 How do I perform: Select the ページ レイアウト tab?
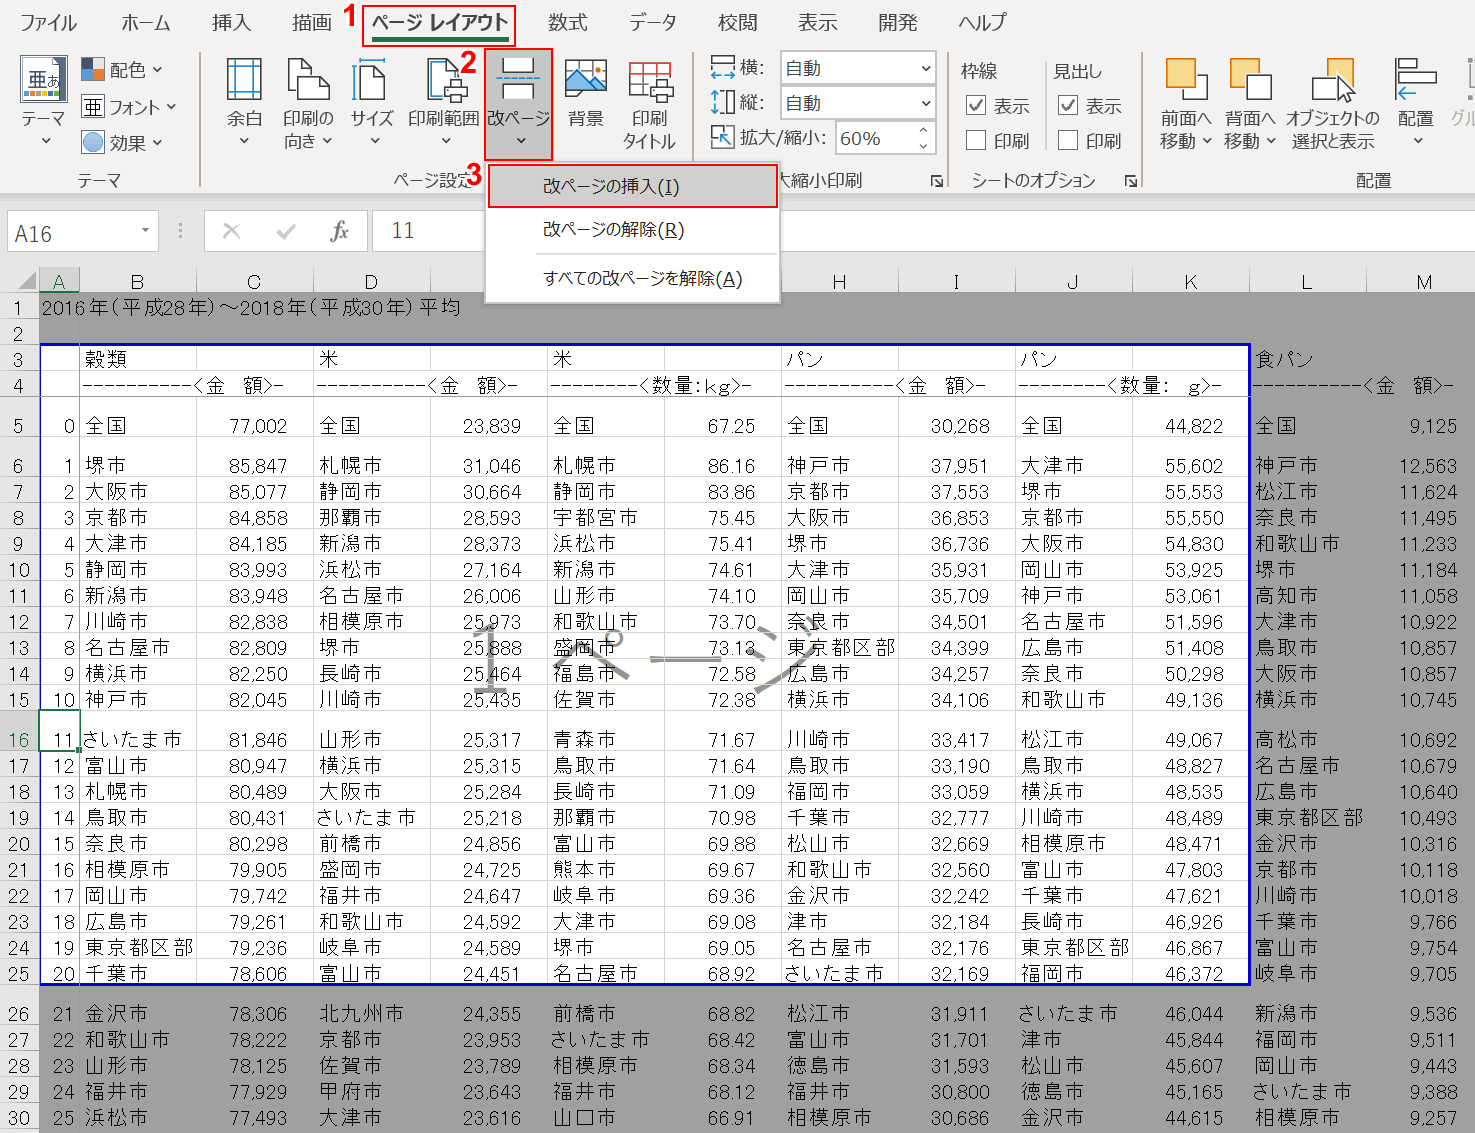tap(440, 23)
